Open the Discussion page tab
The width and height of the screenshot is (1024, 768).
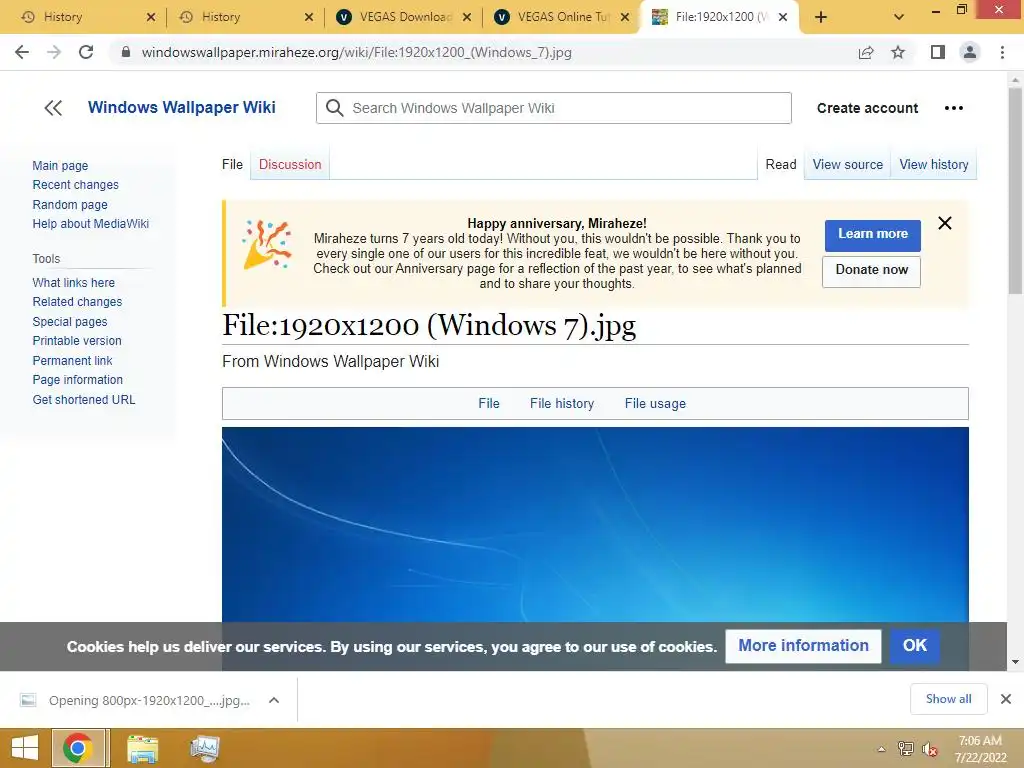pos(290,165)
